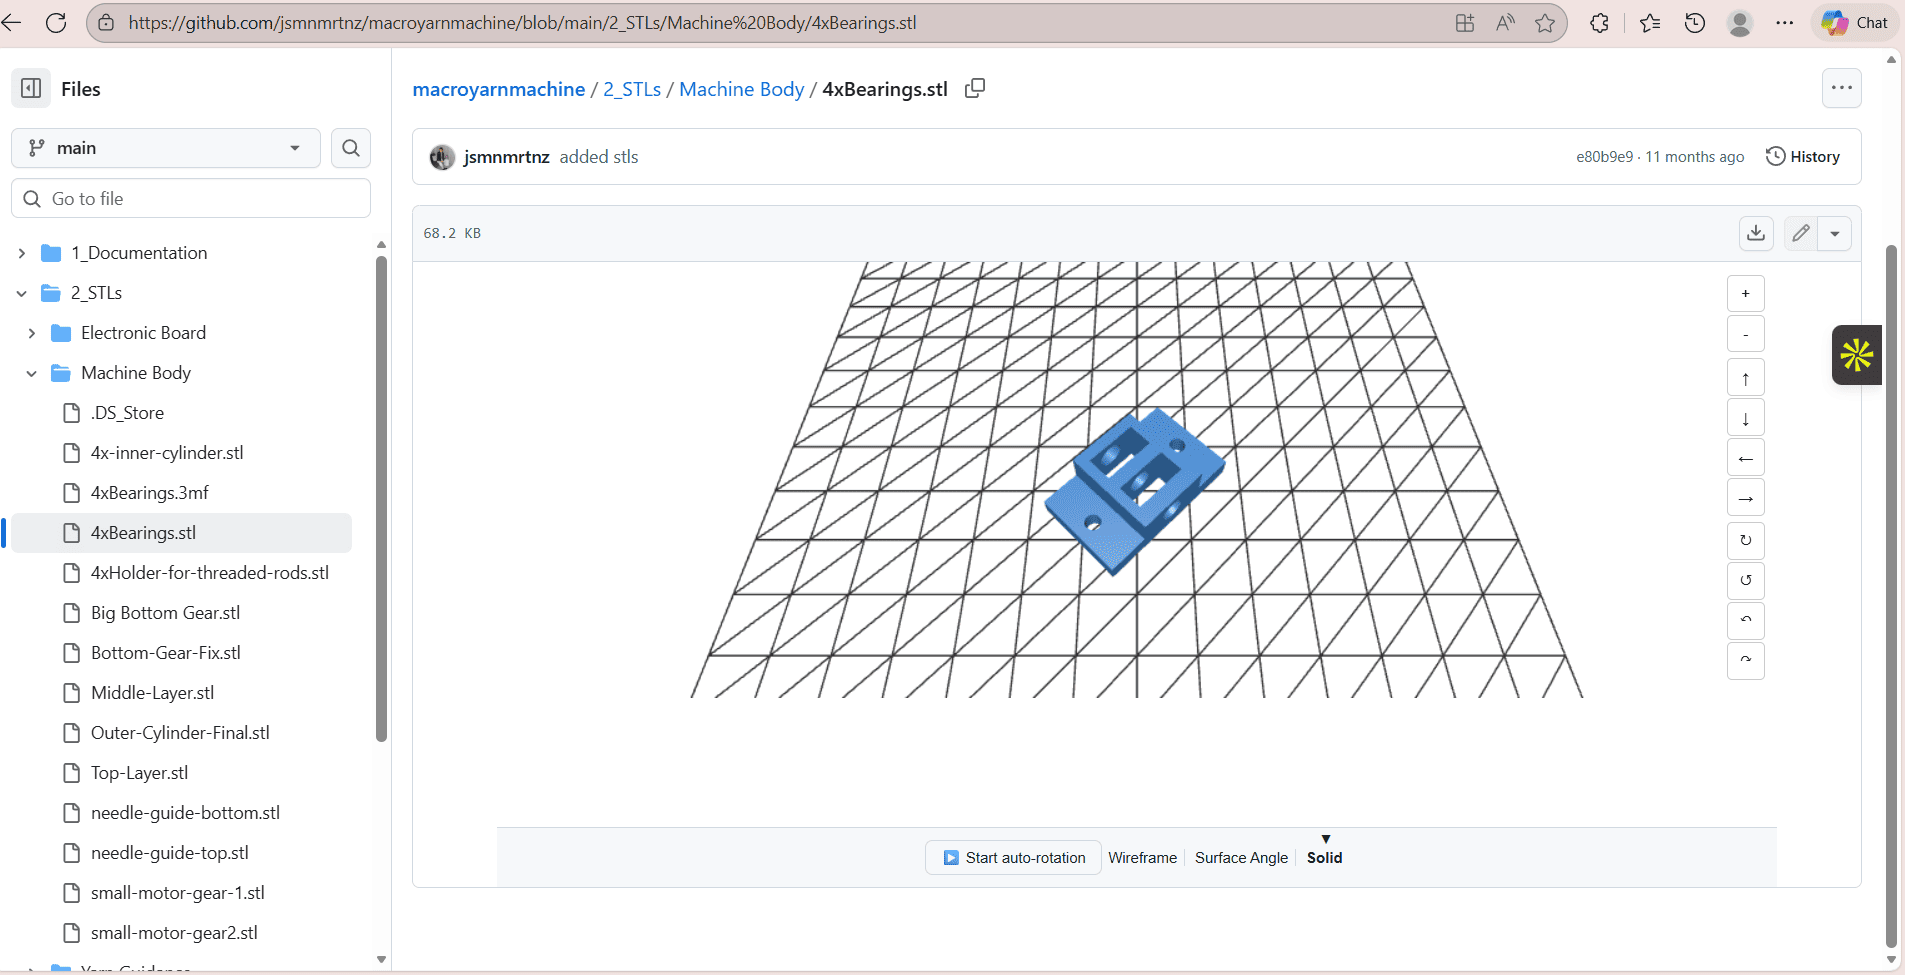
Task: Click the file search magnifier icon
Action: pos(351,148)
